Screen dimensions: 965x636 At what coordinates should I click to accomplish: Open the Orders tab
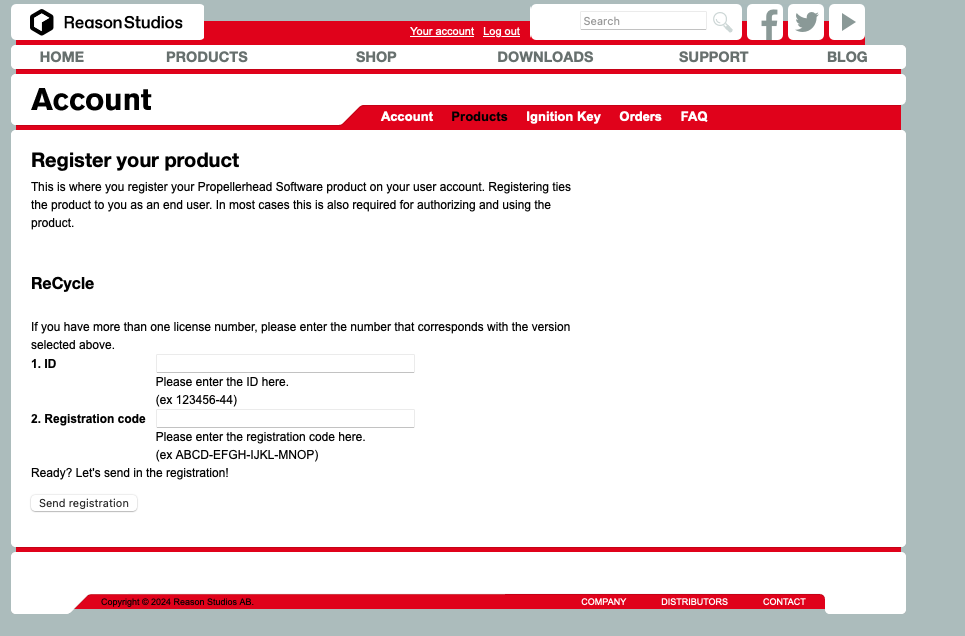pyautogui.click(x=640, y=117)
